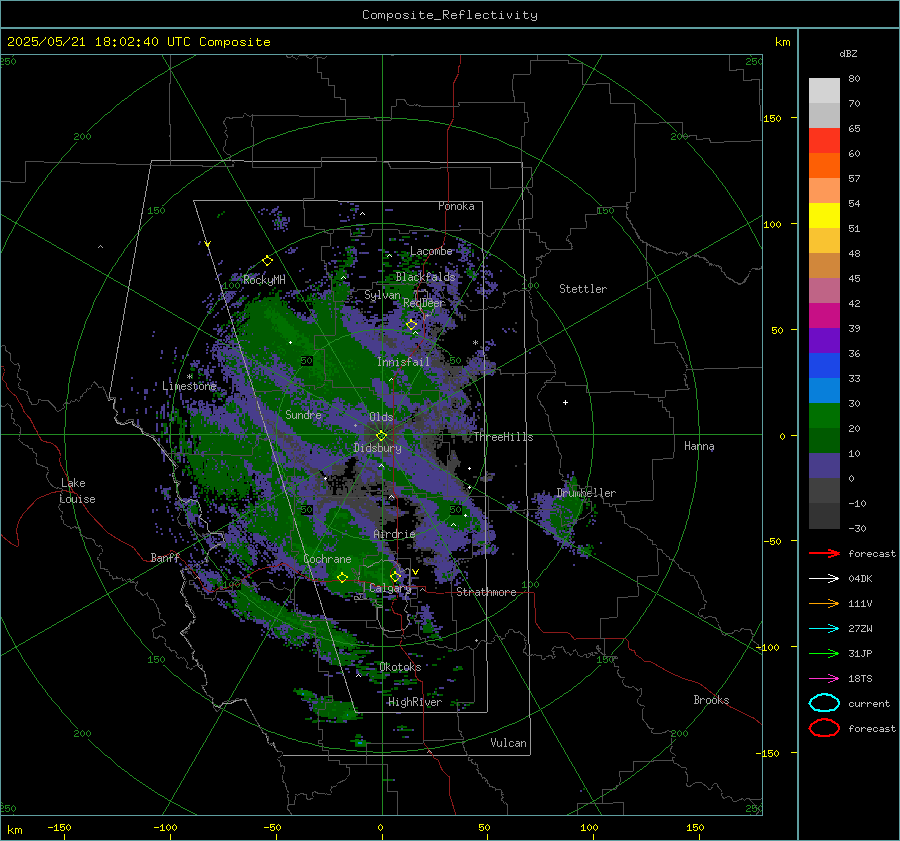Pick the dark orange swatch below 60
This screenshot has width=900, height=841.
[x=824, y=165]
